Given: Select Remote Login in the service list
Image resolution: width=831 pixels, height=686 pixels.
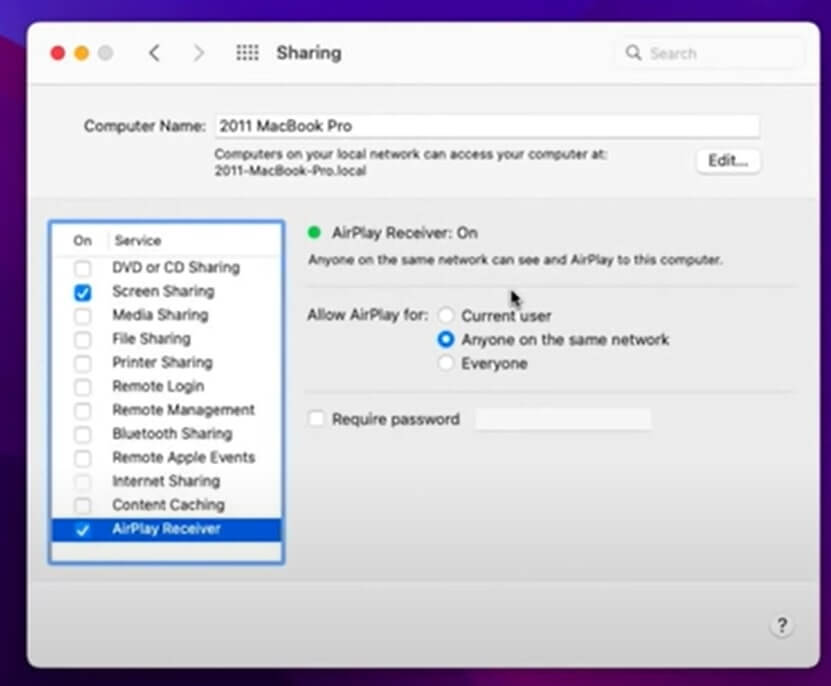Looking at the screenshot, I should pyautogui.click(x=158, y=386).
